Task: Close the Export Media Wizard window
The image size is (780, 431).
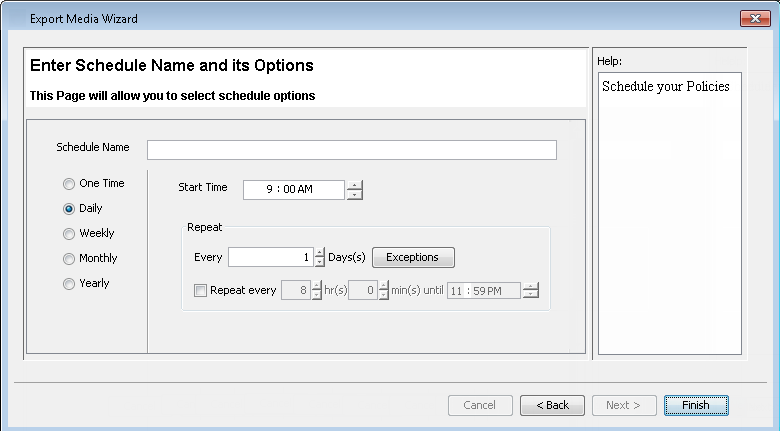Action: pos(753,18)
